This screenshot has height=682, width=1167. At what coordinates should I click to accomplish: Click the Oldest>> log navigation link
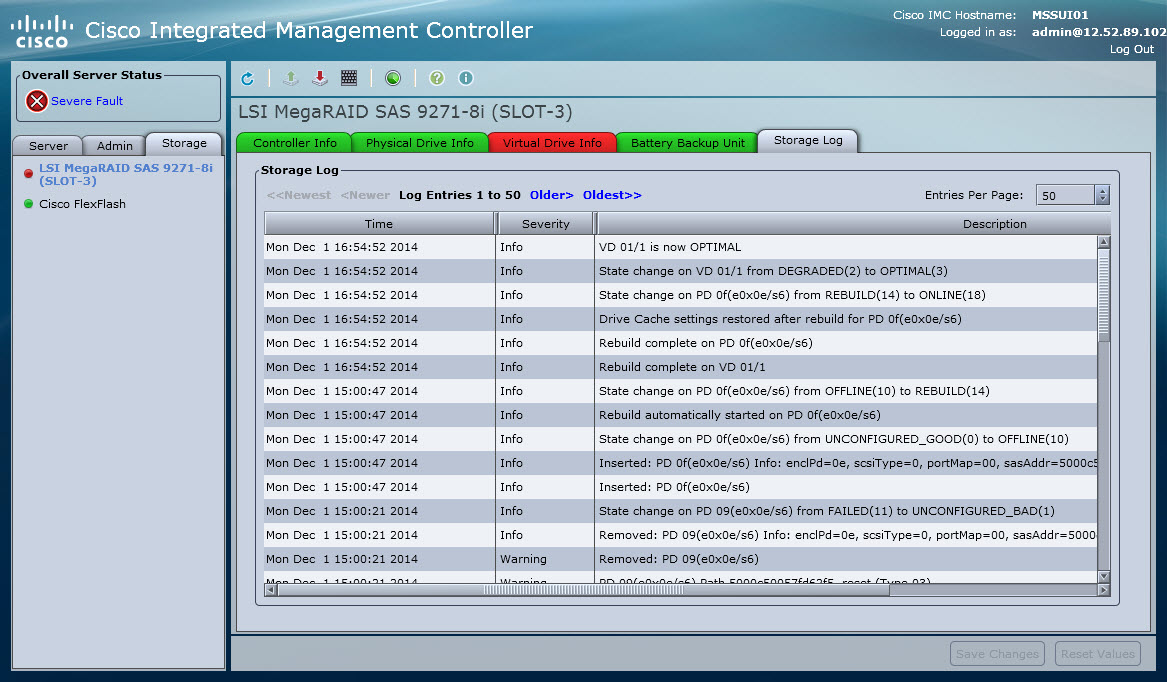pyautogui.click(x=612, y=195)
